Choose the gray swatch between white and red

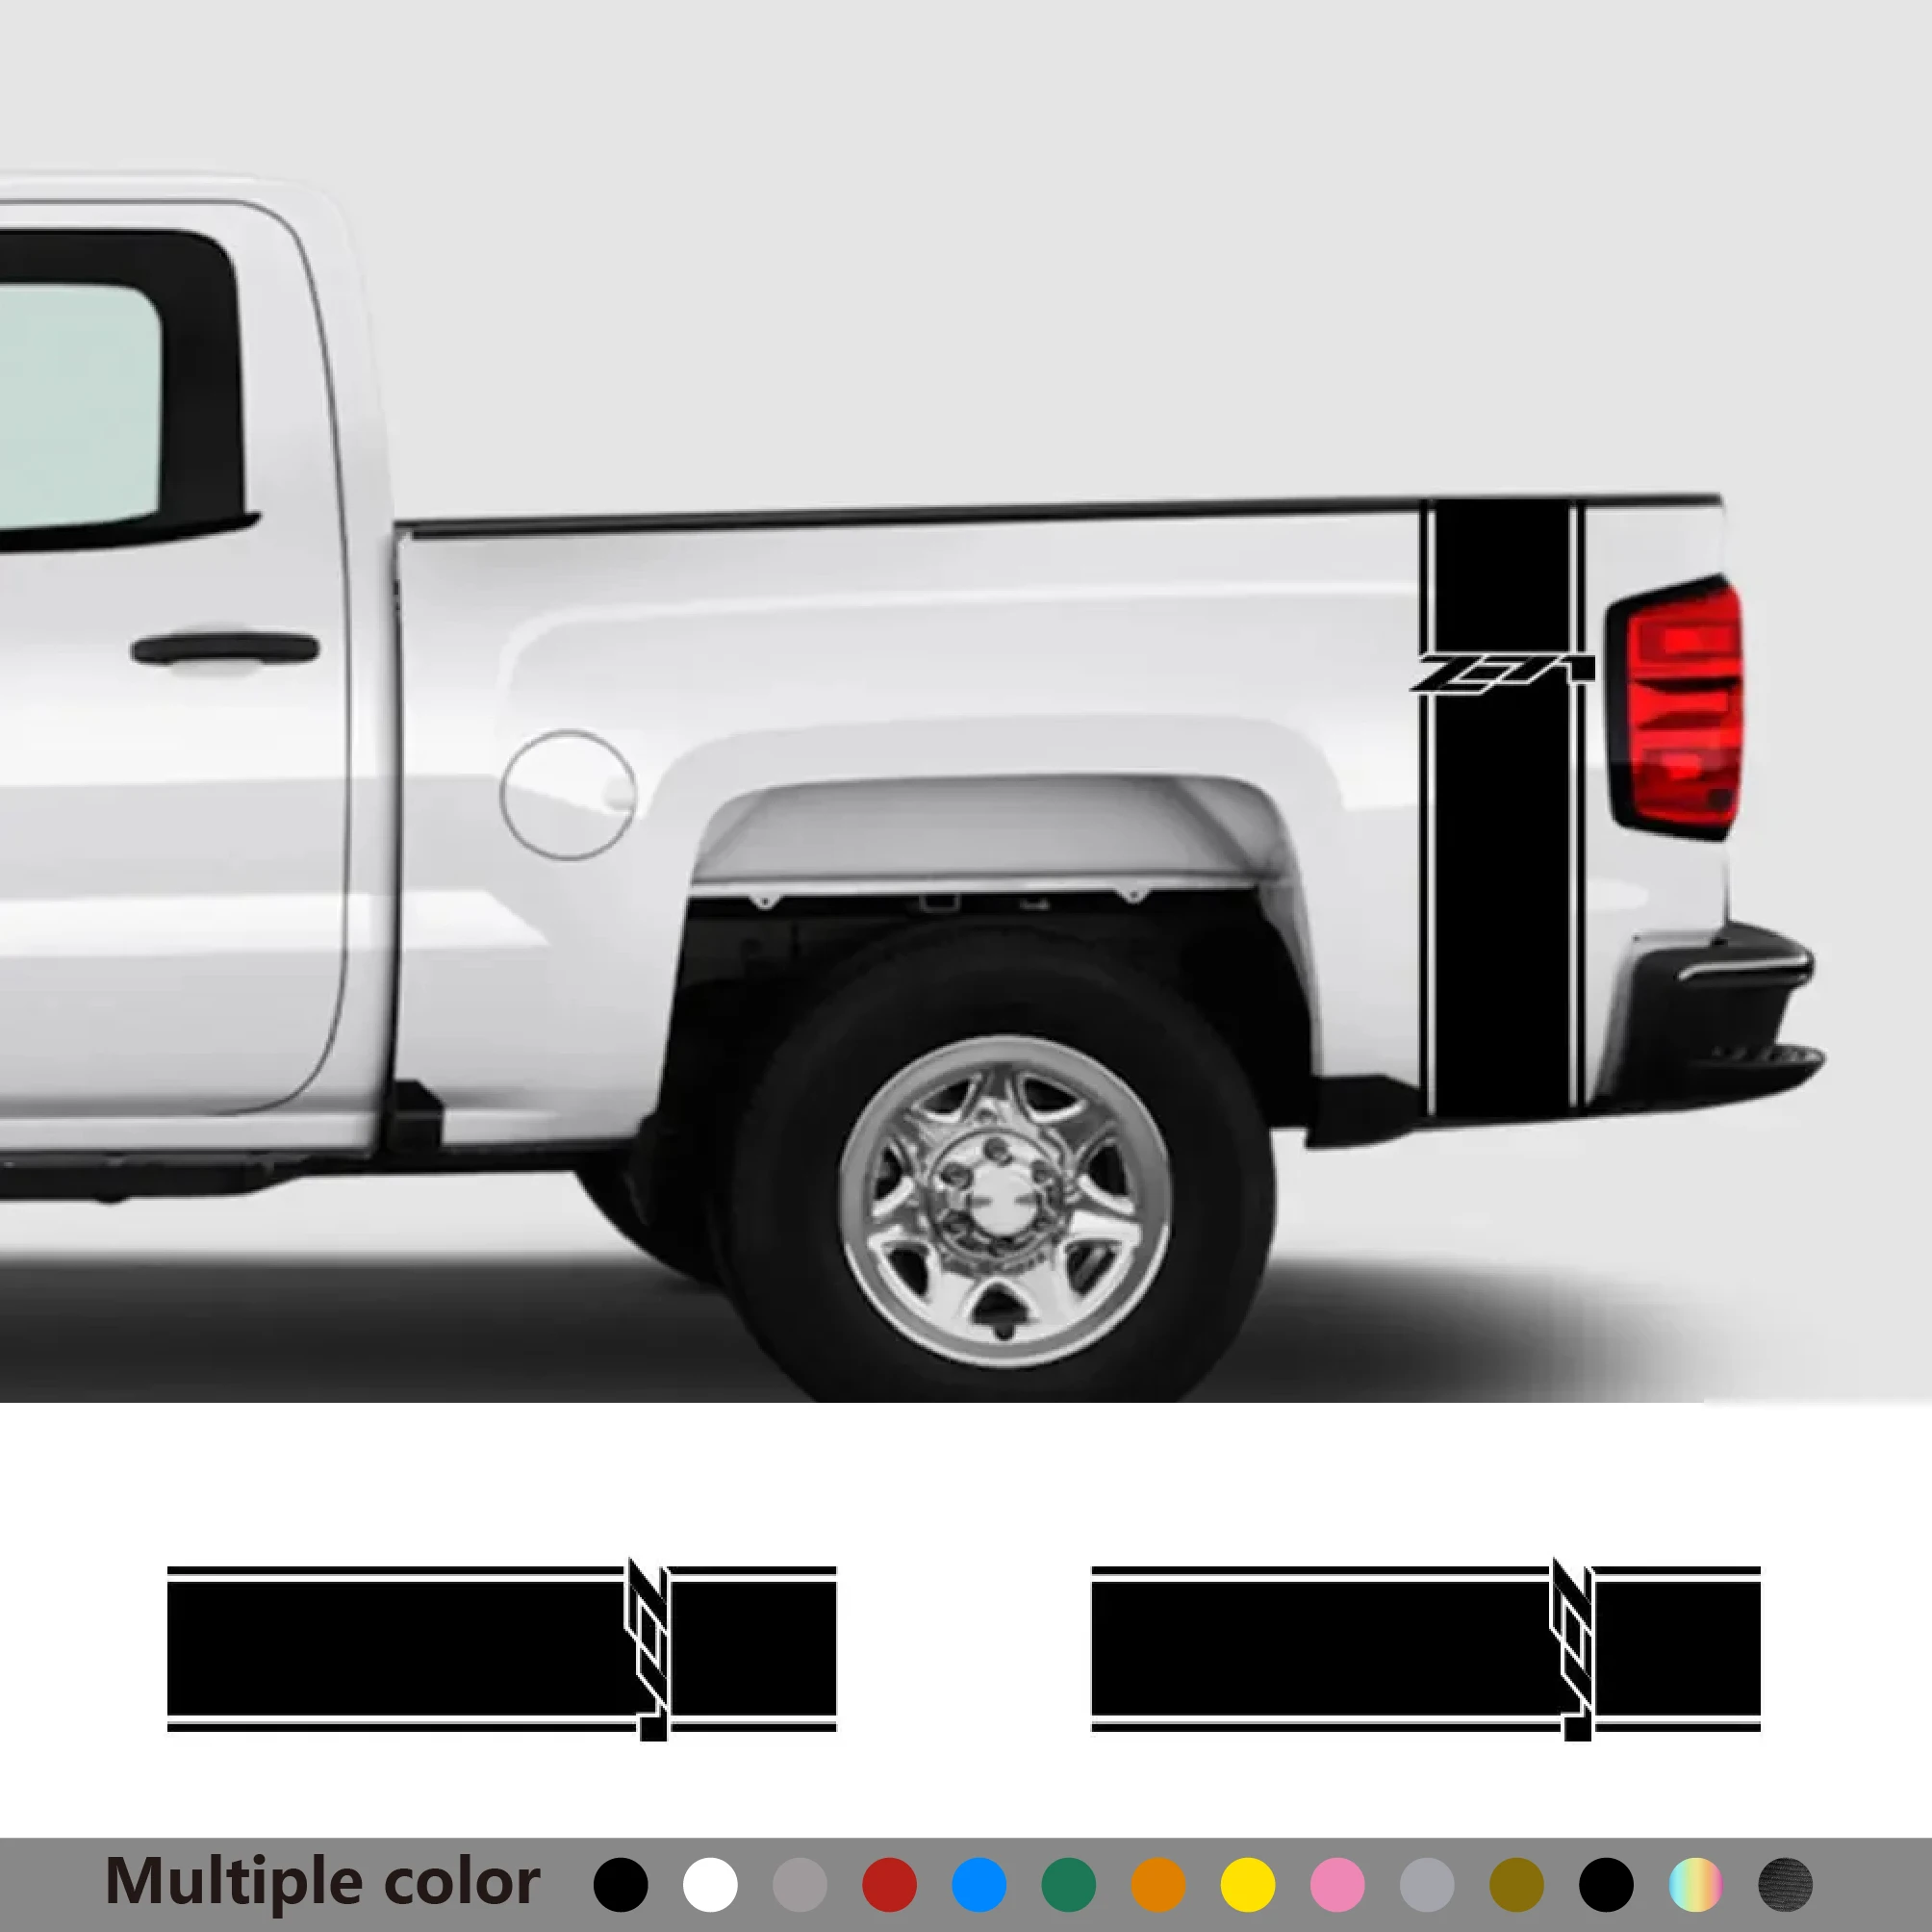click(800, 1885)
